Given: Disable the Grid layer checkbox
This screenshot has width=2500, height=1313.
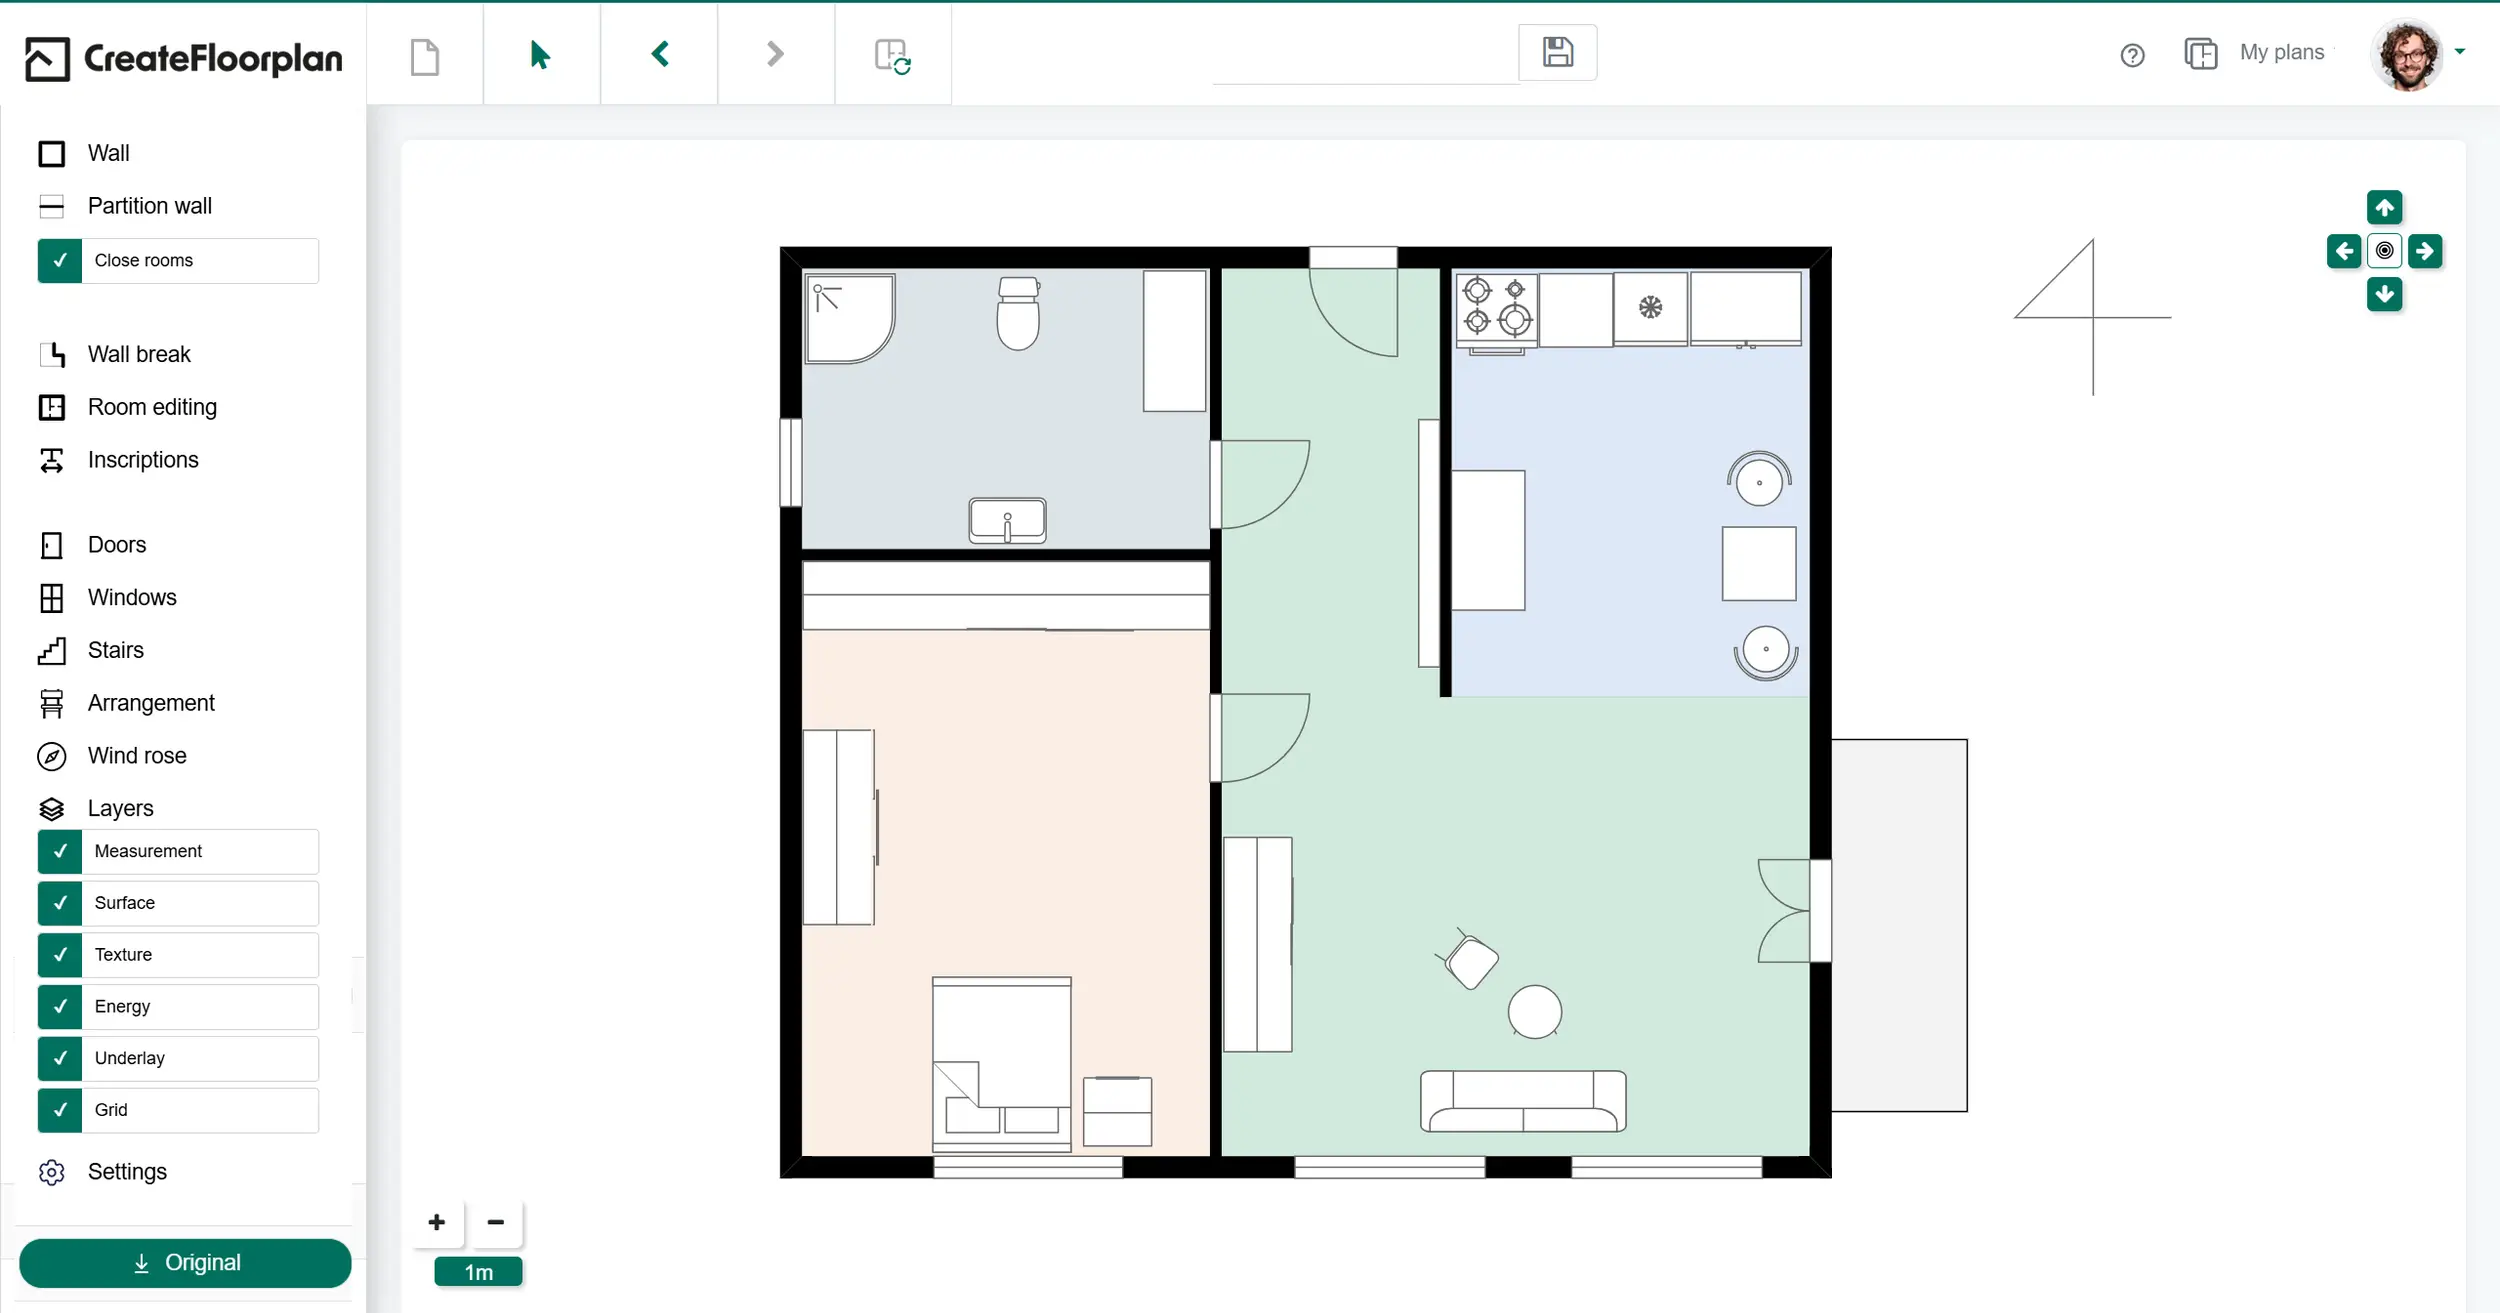Looking at the screenshot, I should tap(60, 1110).
